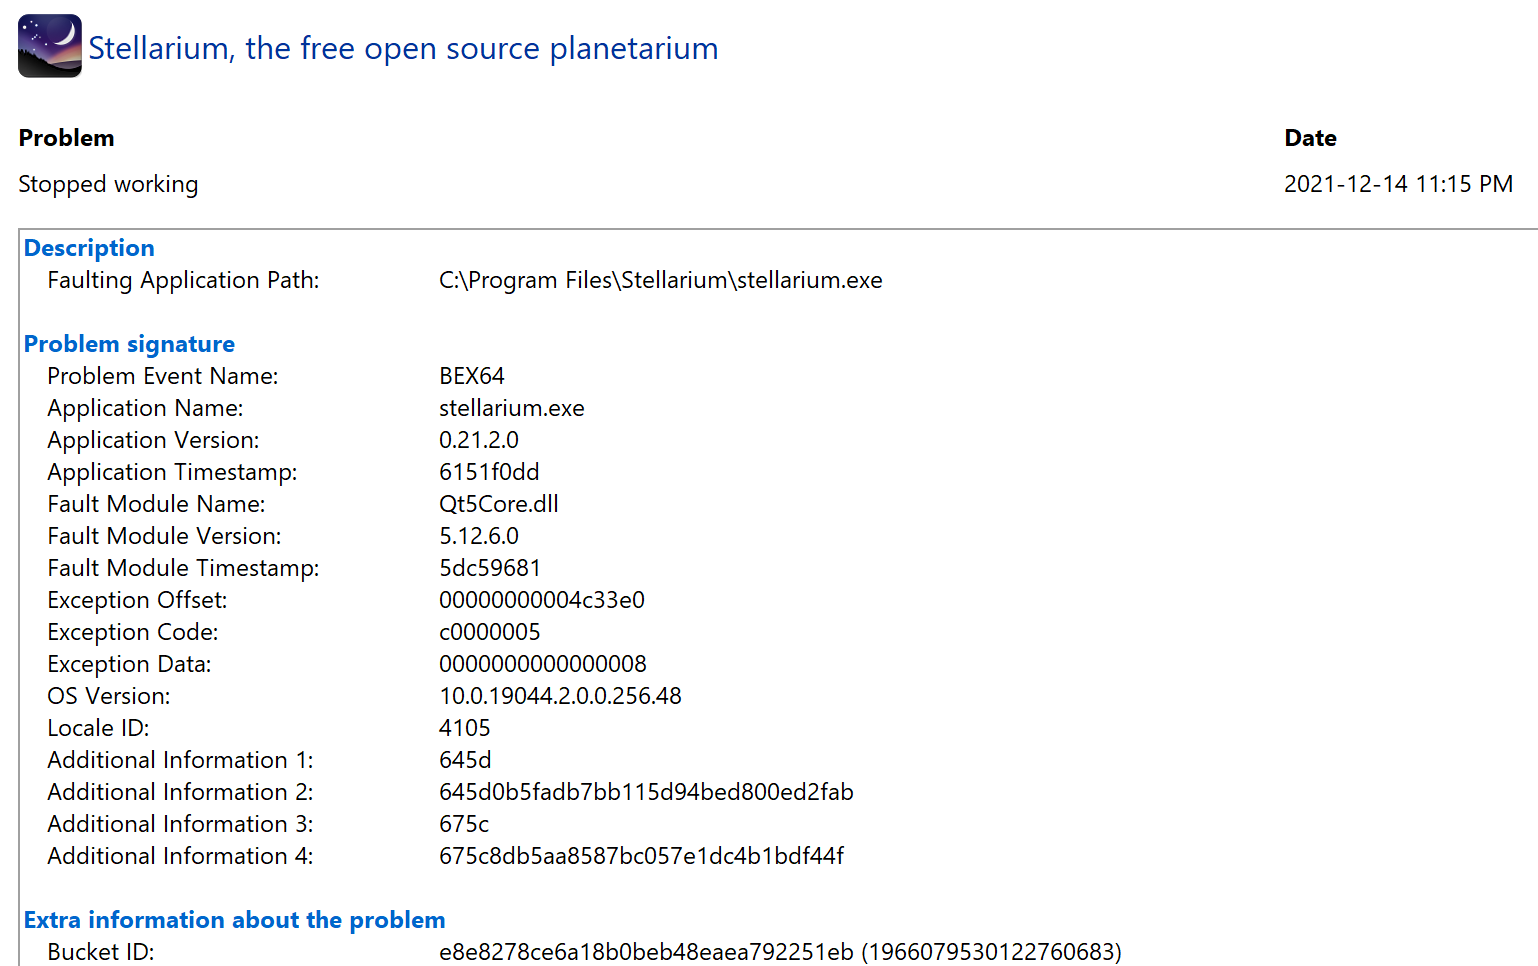
Task: Select the Bucket ID value
Action: coord(780,952)
